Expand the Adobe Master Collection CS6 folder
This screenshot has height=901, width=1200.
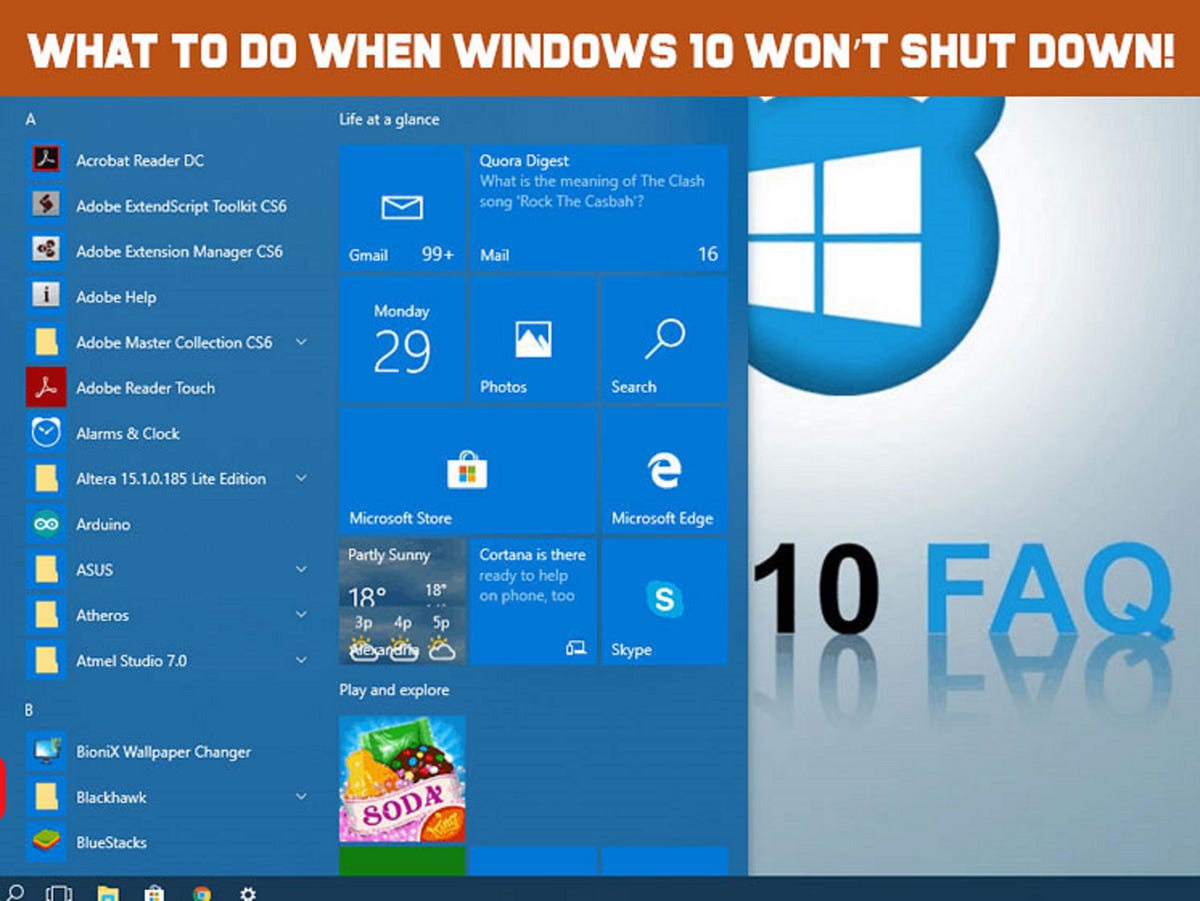click(301, 342)
